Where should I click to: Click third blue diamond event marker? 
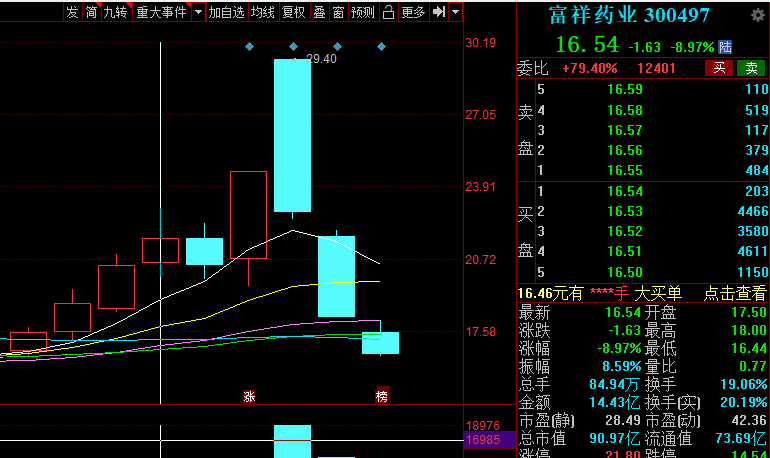[337, 47]
